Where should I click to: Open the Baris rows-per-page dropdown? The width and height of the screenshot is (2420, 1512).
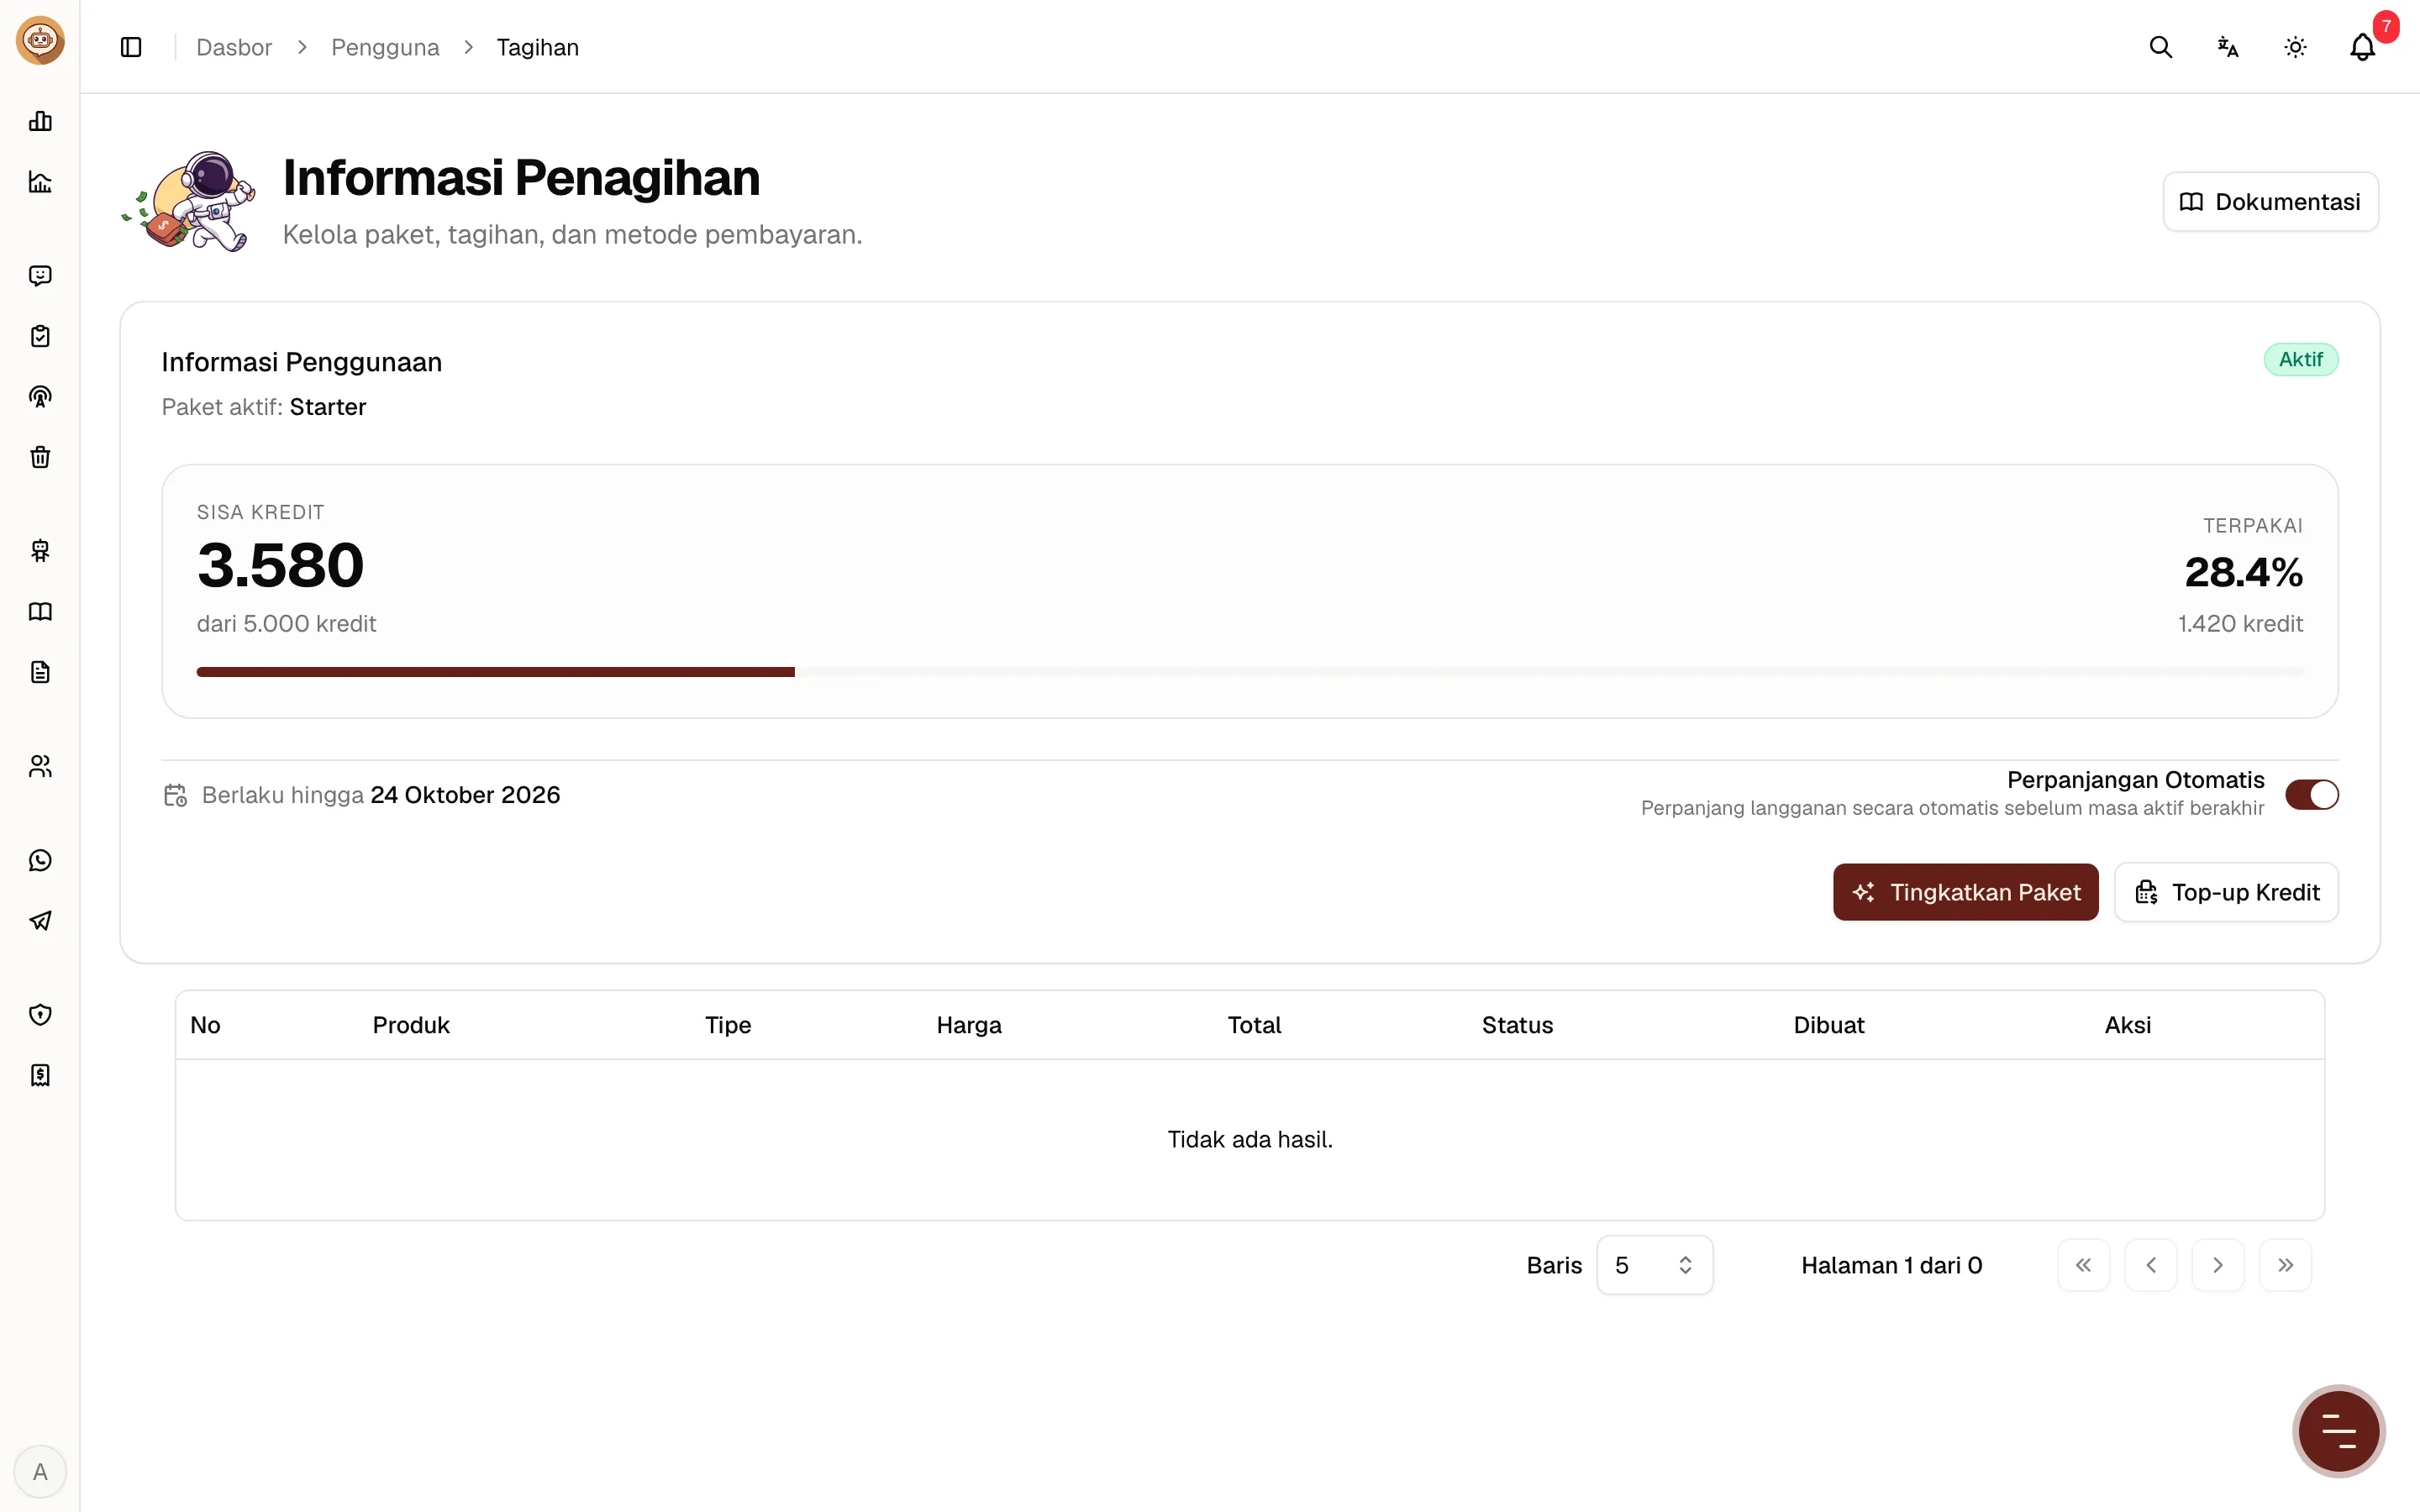1654,1265
